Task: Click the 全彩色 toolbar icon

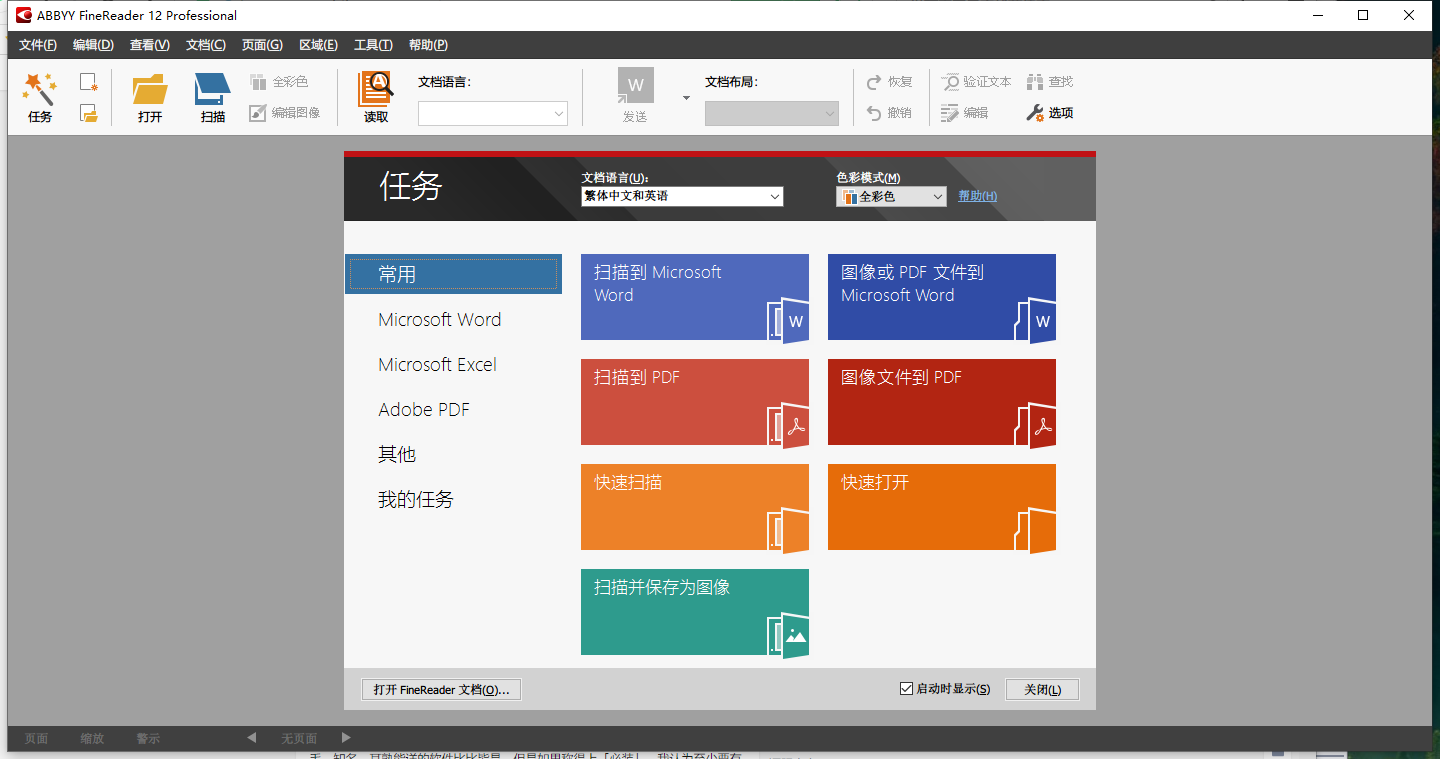Action: tap(258, 82)
